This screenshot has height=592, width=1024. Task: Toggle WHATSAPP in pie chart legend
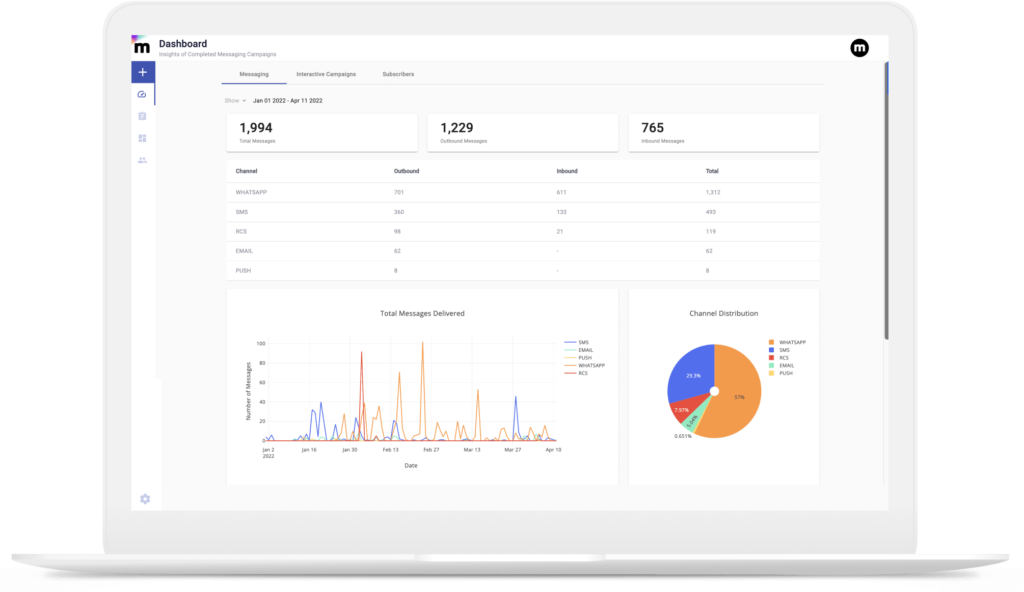(x=787, y=342)
